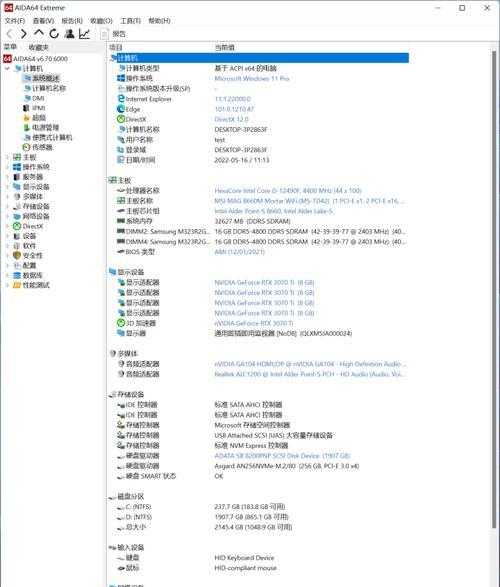Image resolution: width=500 pixels, height=587 pixels.
Task: Click the Windows logo icon beside 操作系统 row
Action: click(x=121, y=78)
